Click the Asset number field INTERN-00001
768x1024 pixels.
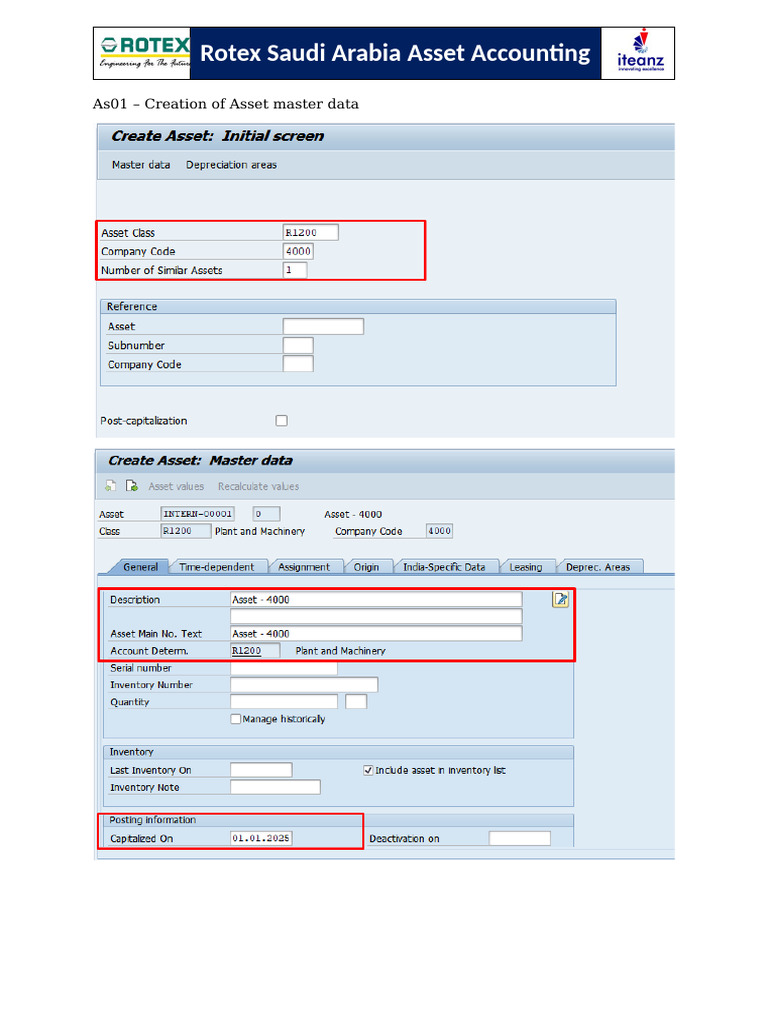click(x=197, y=514)
